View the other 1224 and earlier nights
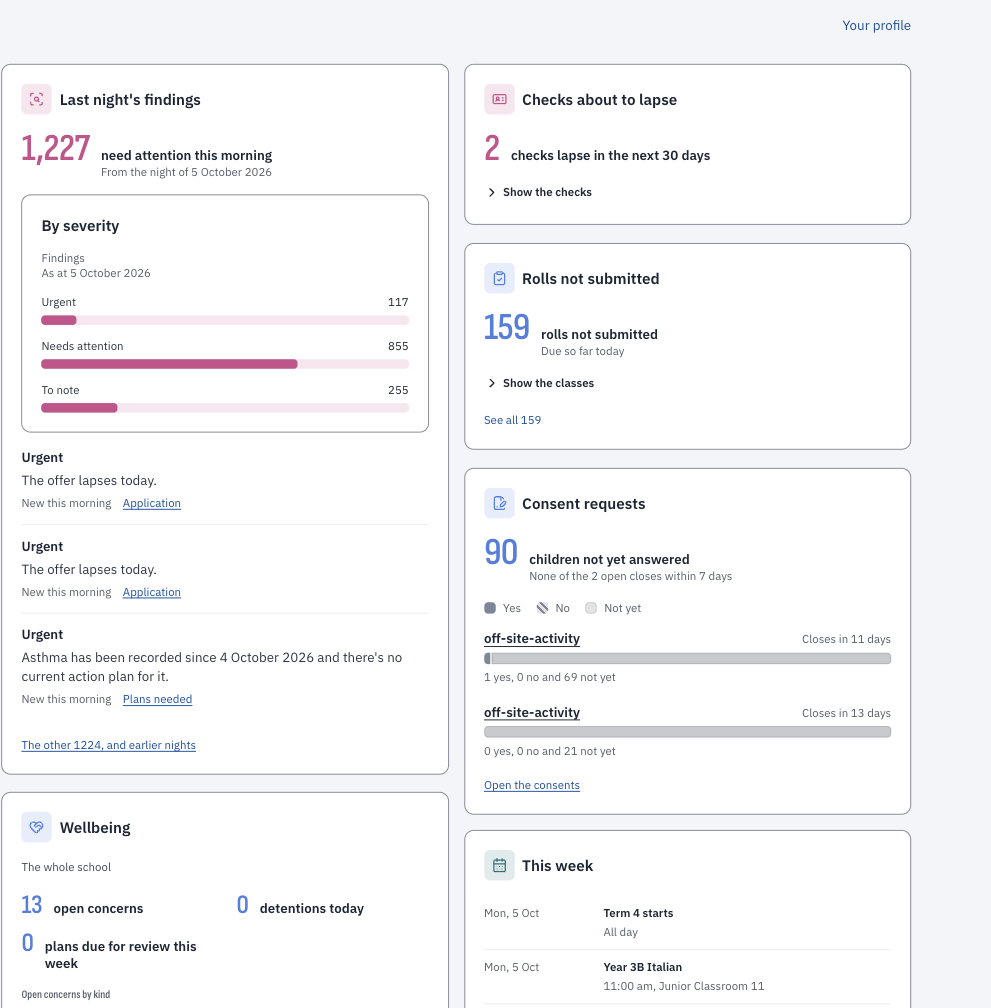Image resolution: width=991 pixels, height=1008 pixels. (x=109, y=745)
